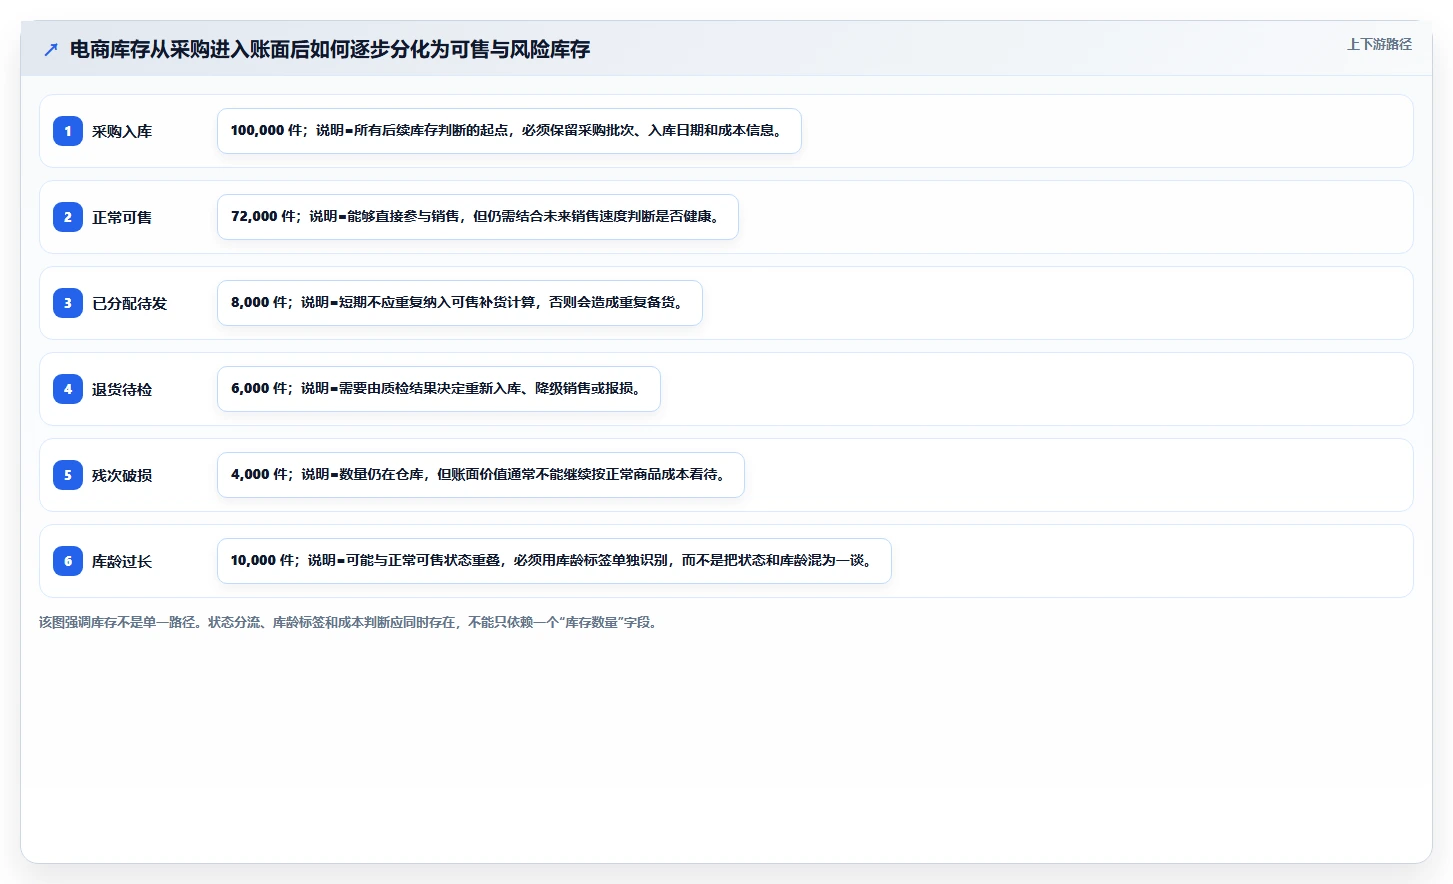Click the 8,000 件 description box
Screen dimensions: 1453x884
pyautogui.click(x=460, y=303)
